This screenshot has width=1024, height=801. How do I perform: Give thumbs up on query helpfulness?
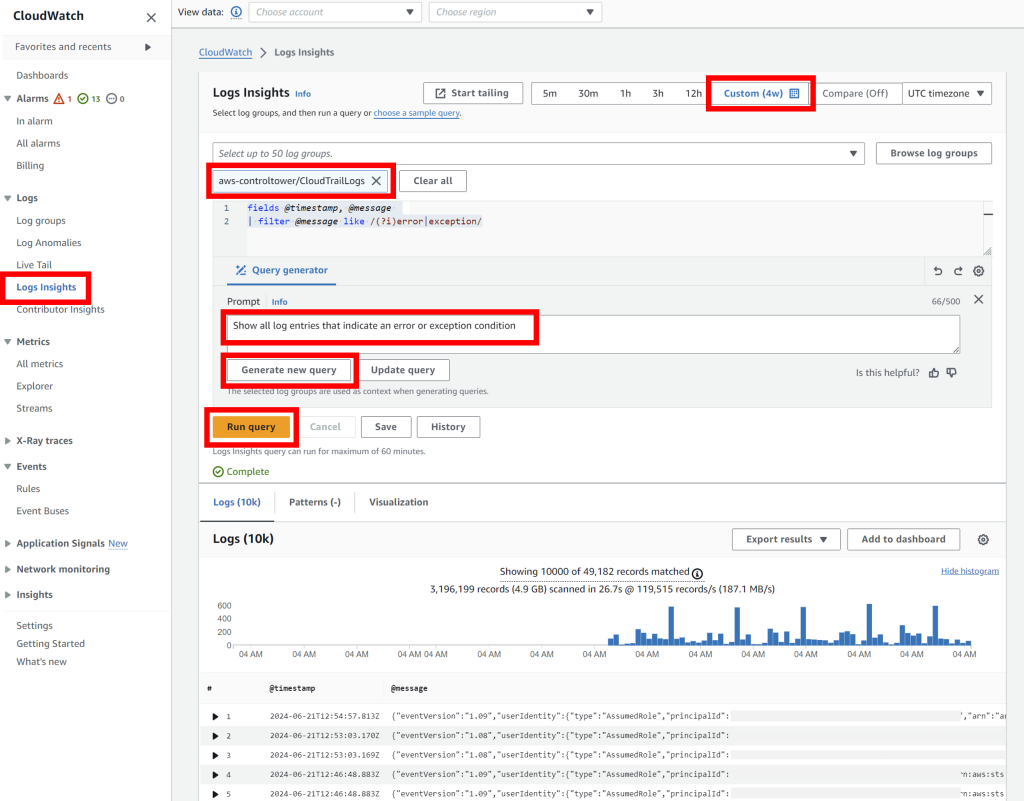(933, 371)
